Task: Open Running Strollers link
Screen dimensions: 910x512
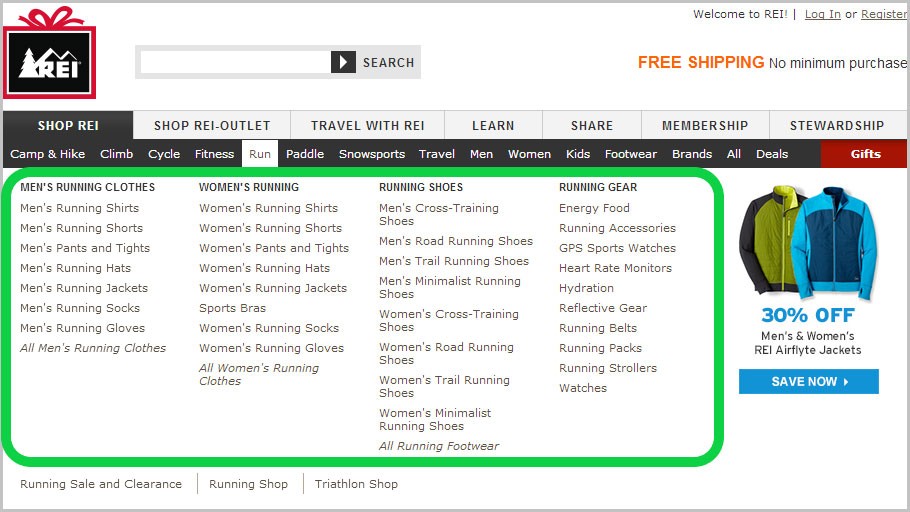Action: (x=608, y=368)
